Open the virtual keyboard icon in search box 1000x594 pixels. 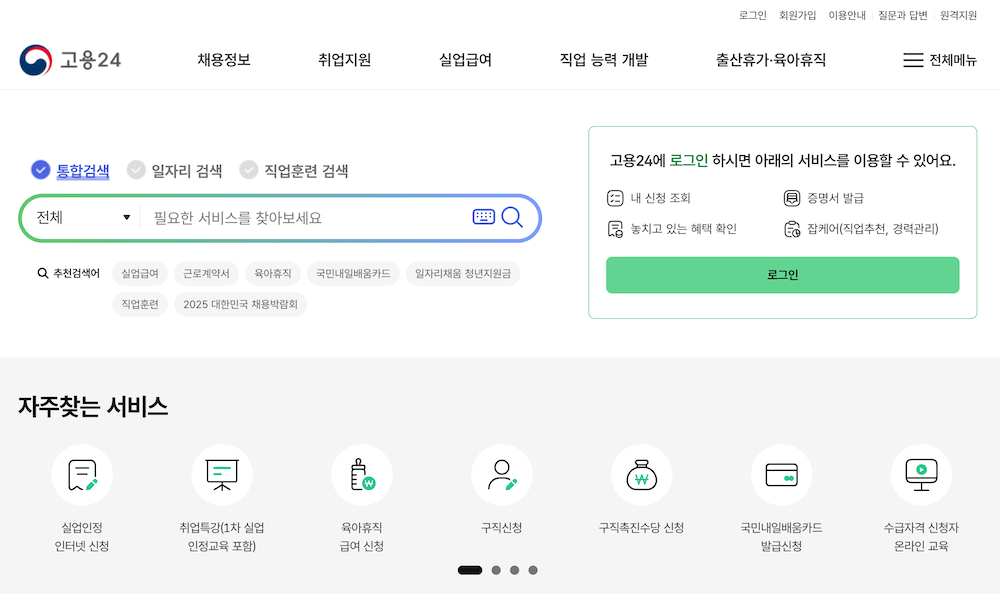(483, 217)
